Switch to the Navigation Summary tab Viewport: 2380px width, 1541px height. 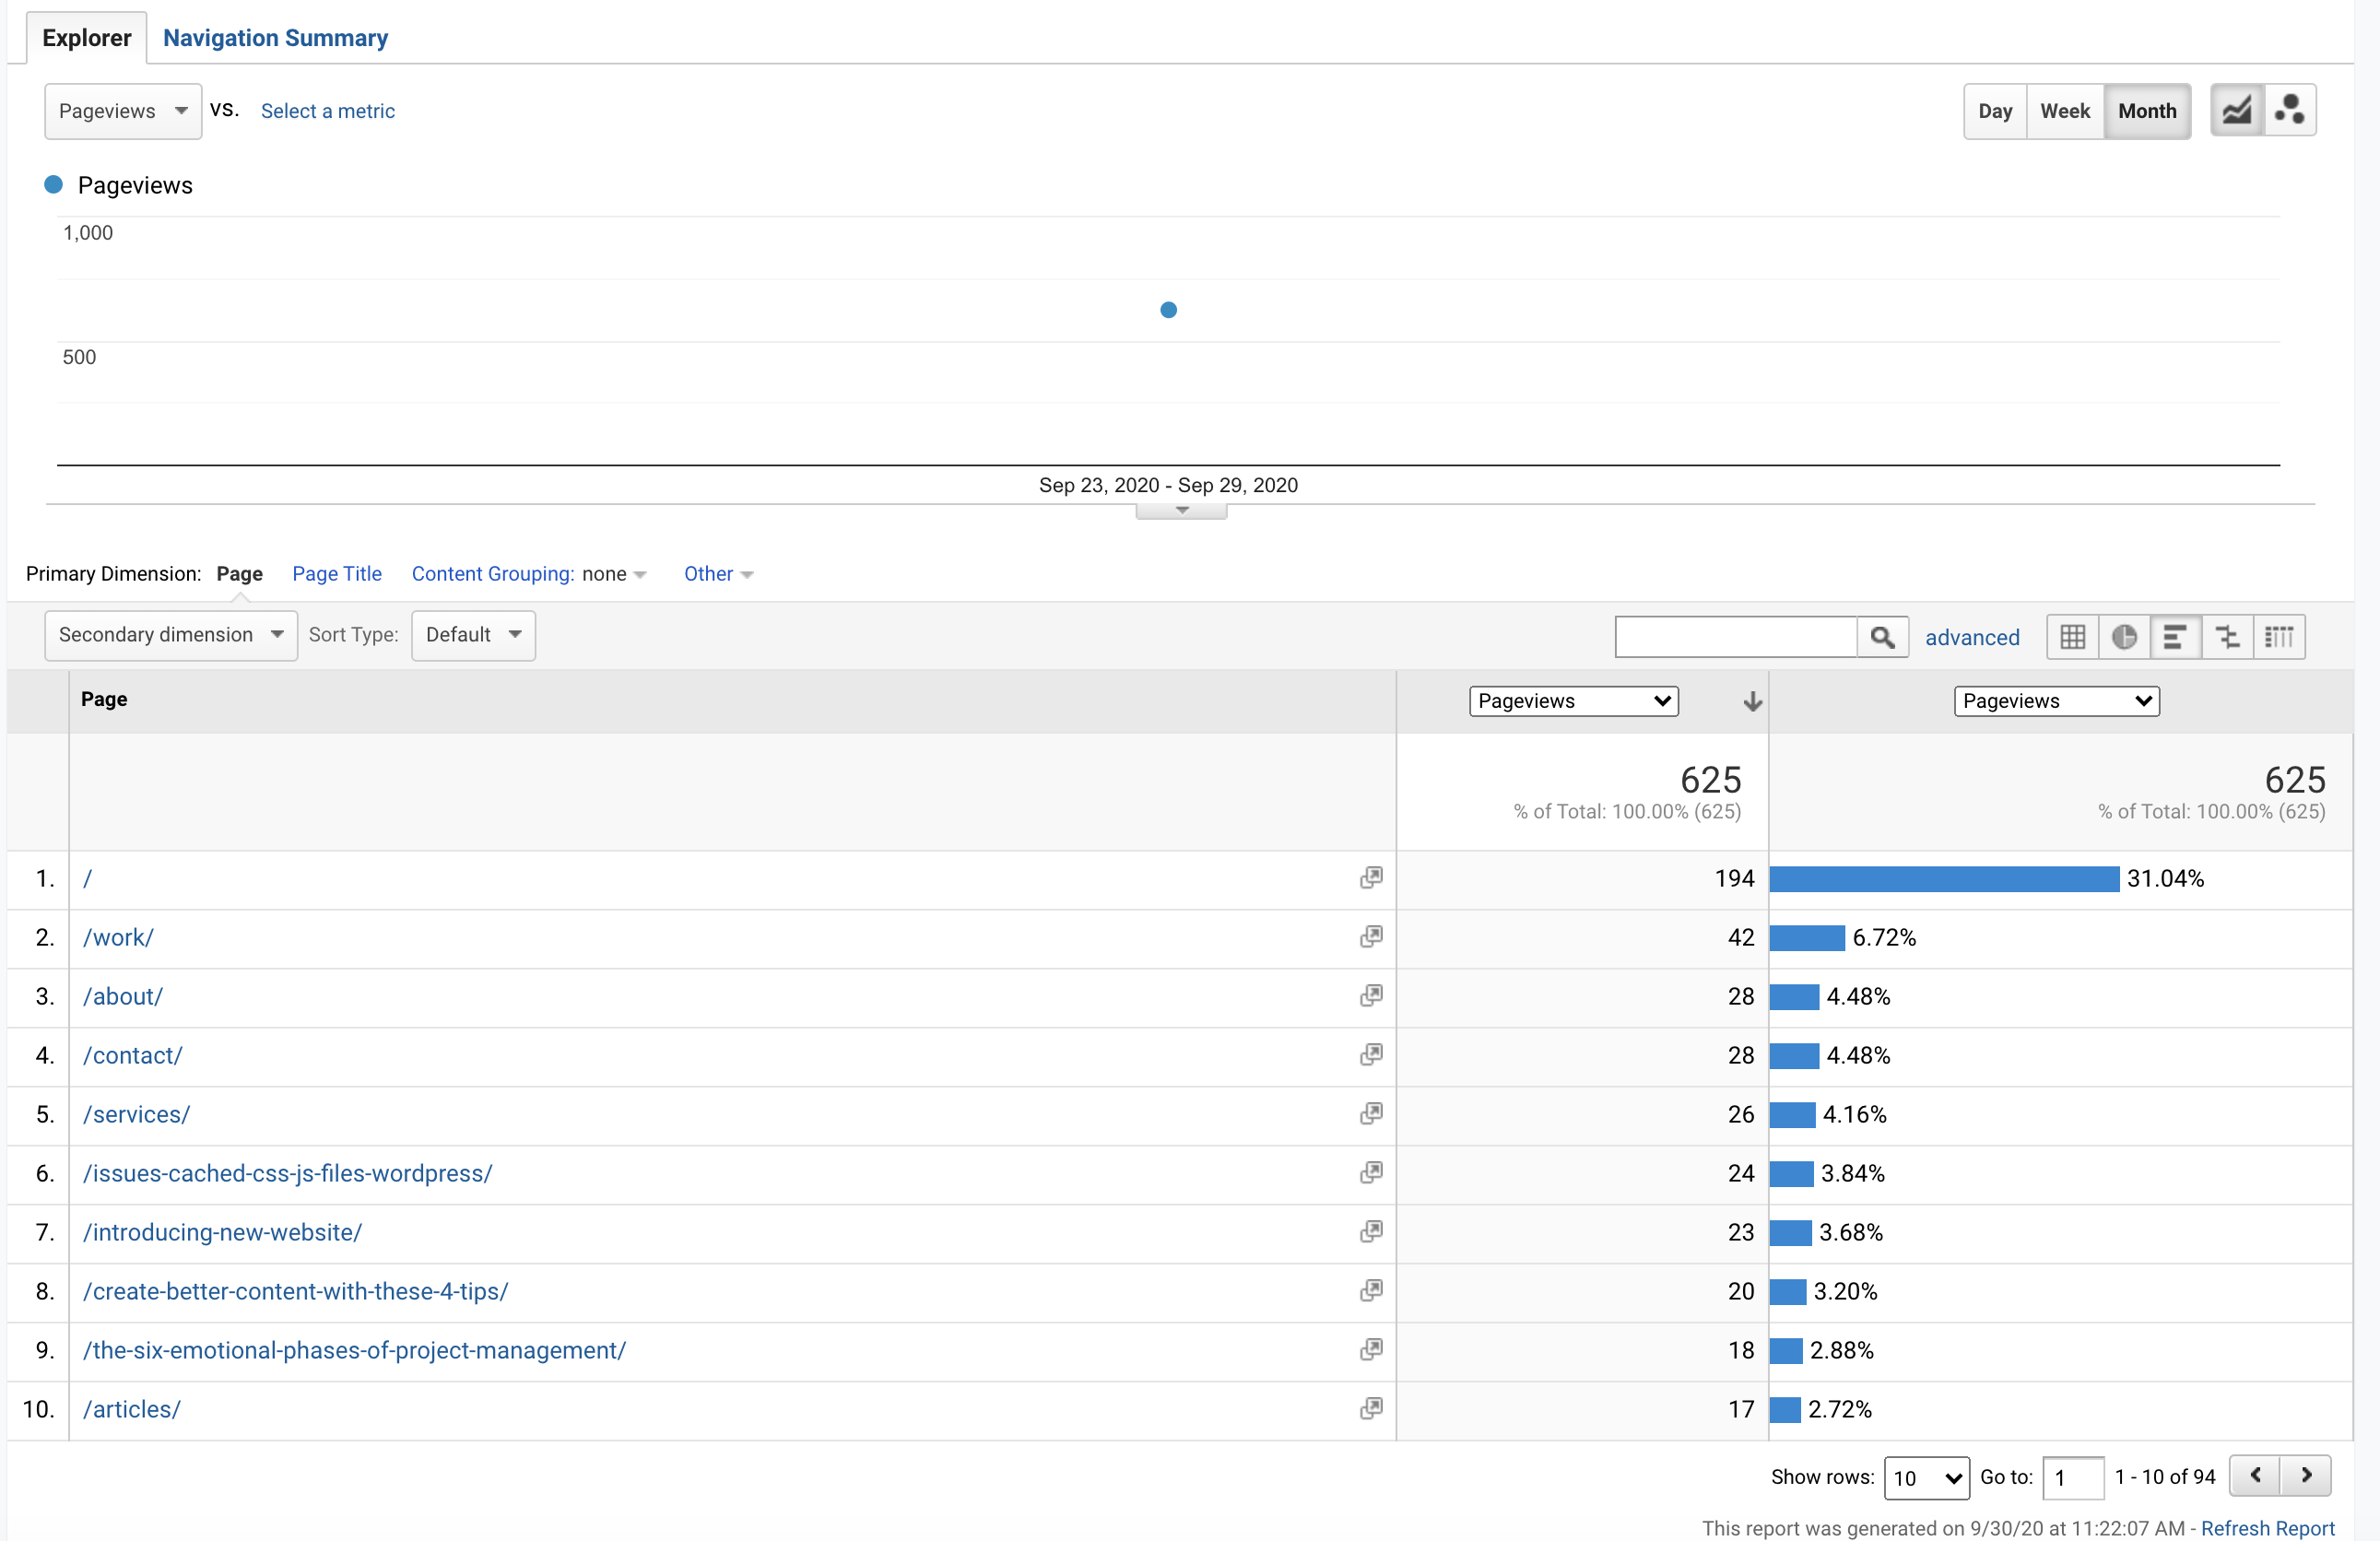(275, 38)
